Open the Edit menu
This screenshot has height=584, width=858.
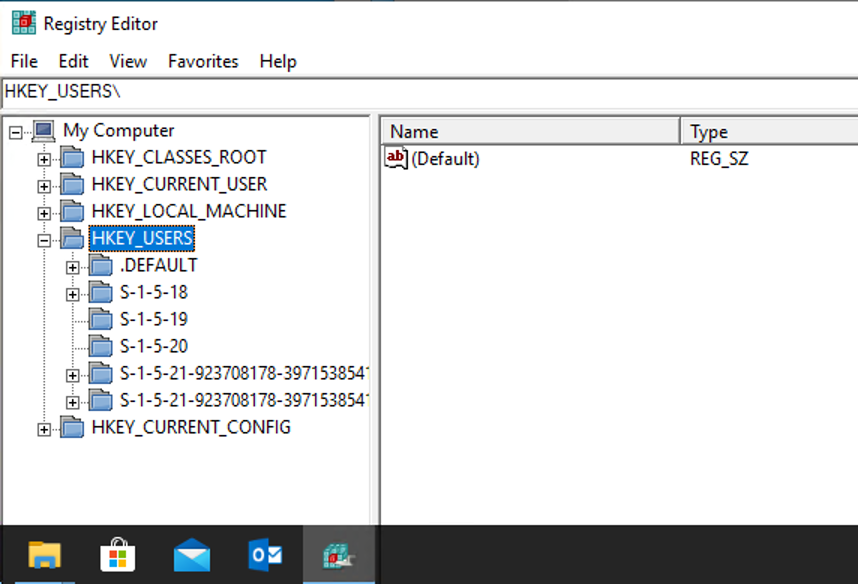click(73, 61)
